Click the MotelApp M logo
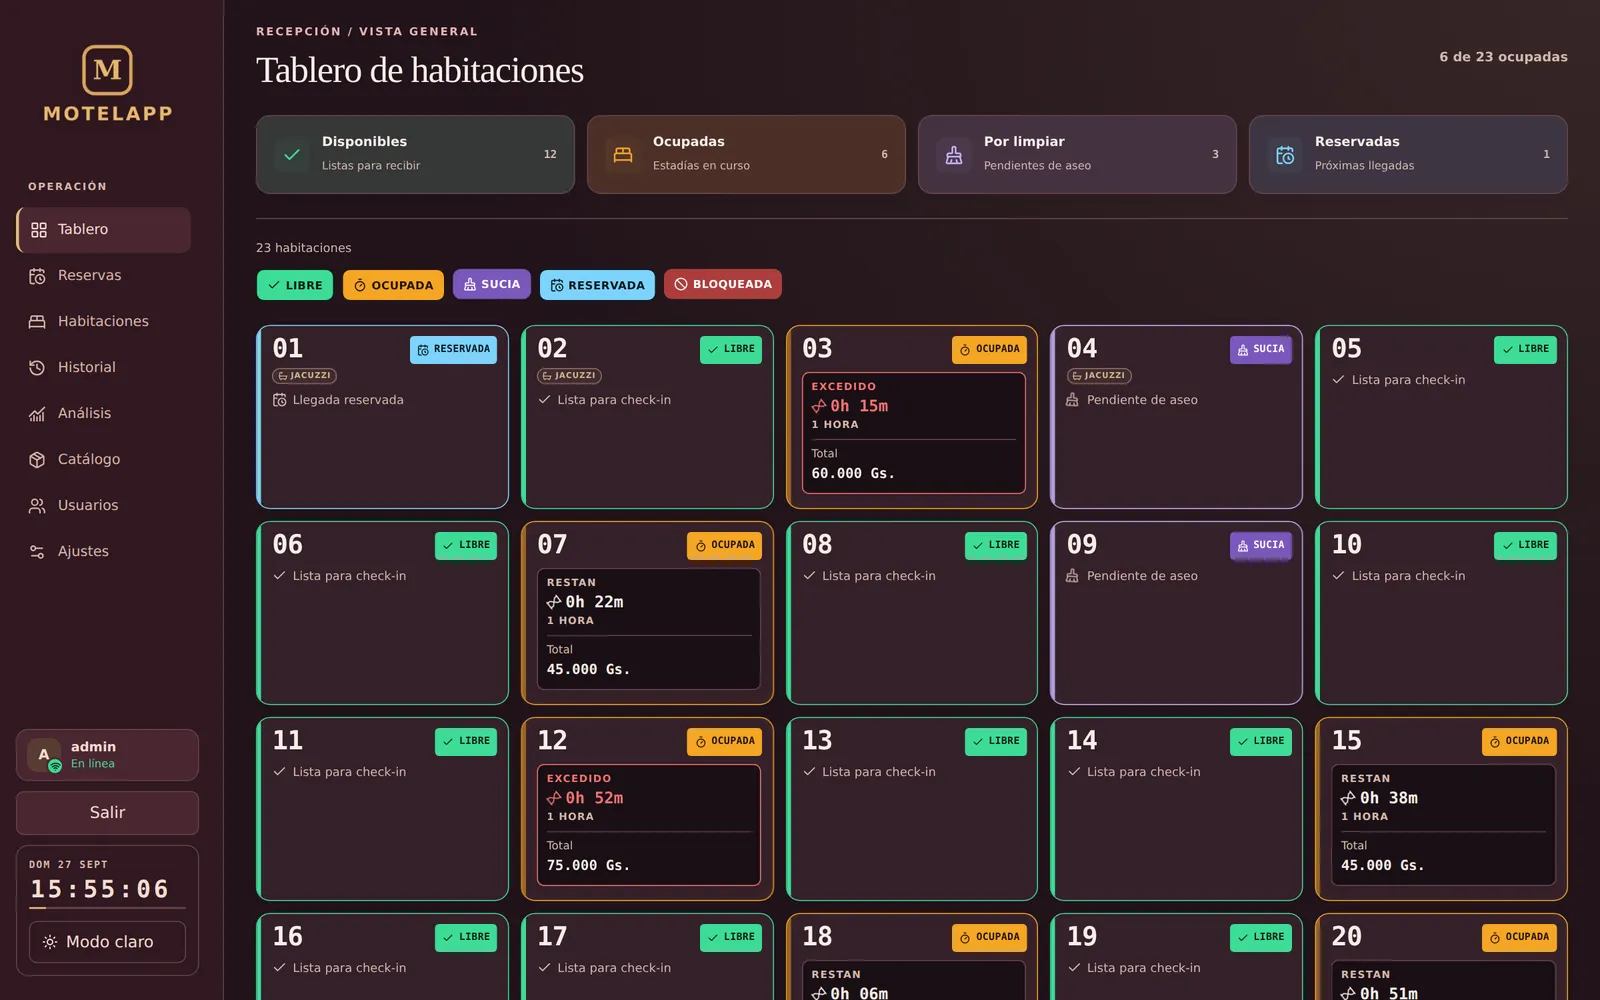This screenshot has width=1600, height=1000. 107,70
